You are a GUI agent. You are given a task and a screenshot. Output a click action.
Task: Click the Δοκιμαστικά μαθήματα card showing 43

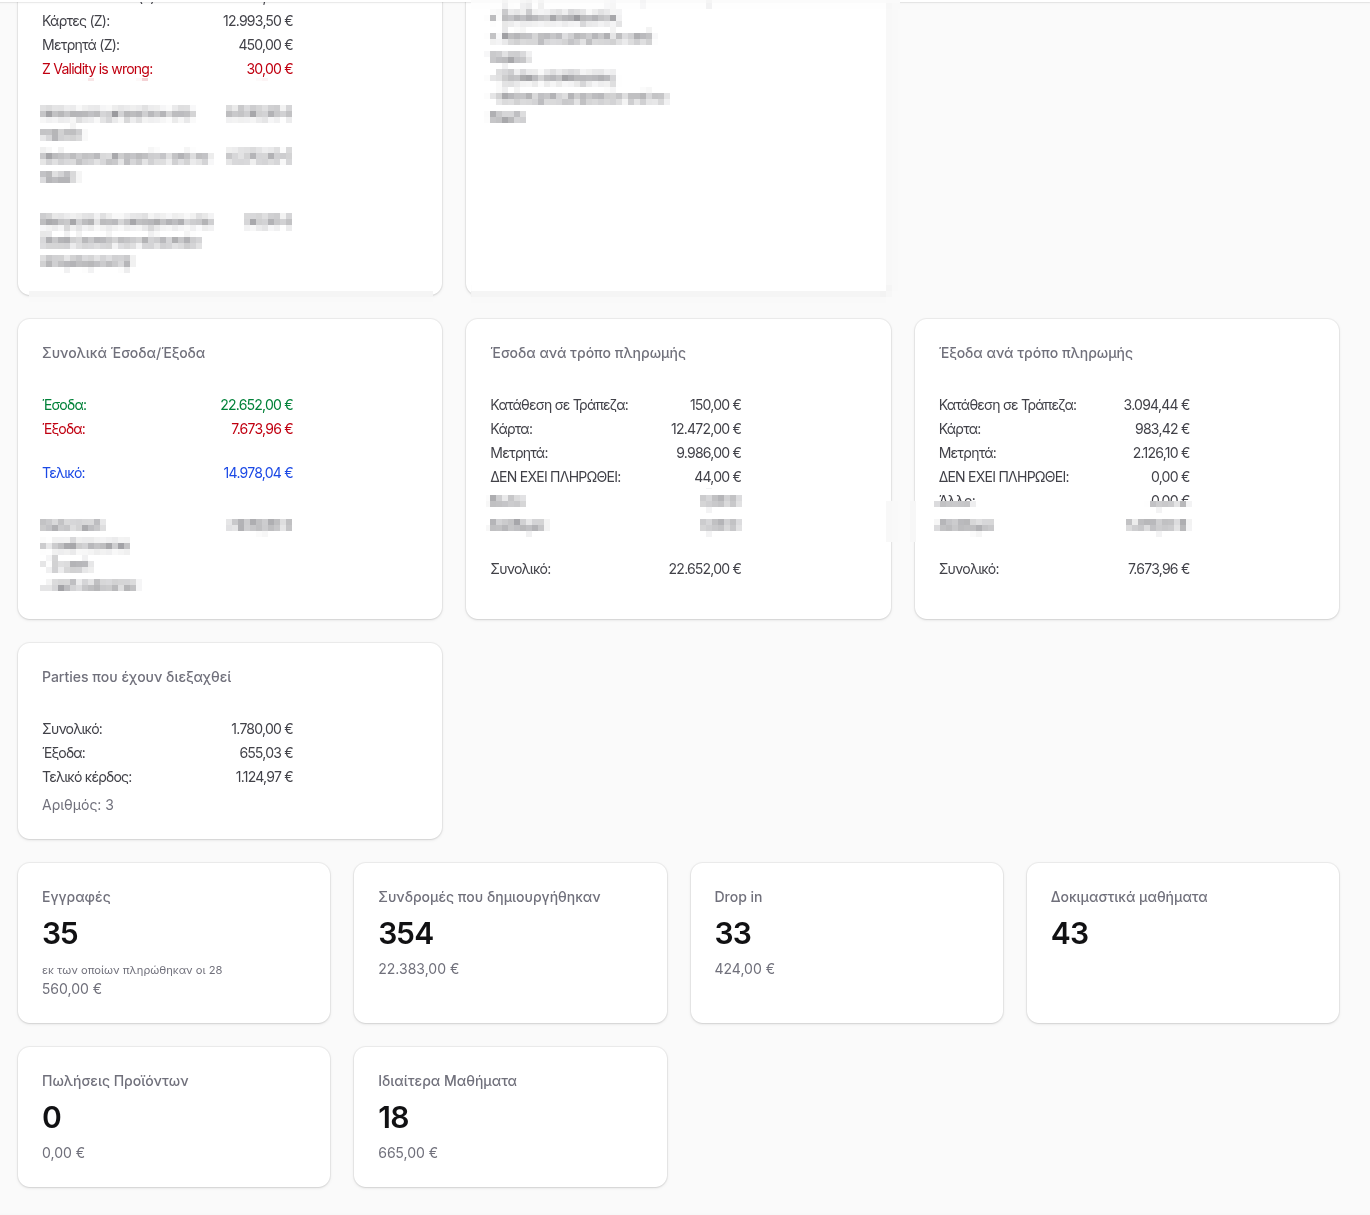[1183, 943]
